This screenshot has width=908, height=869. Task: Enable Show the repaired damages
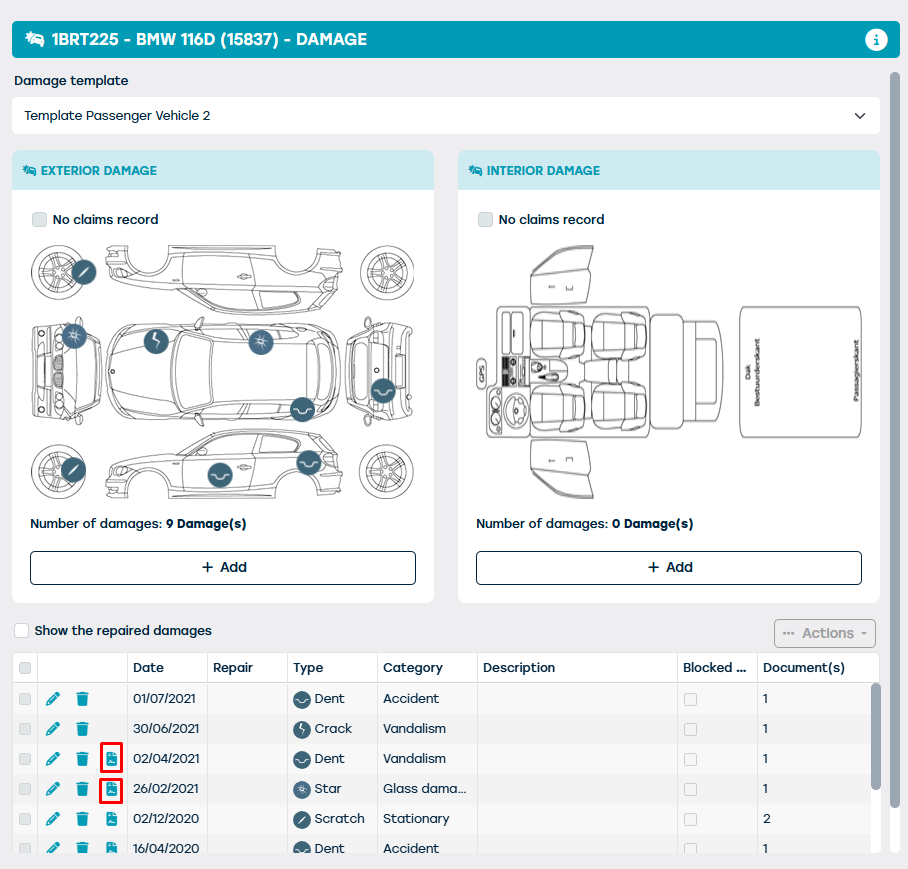(21, 630)
